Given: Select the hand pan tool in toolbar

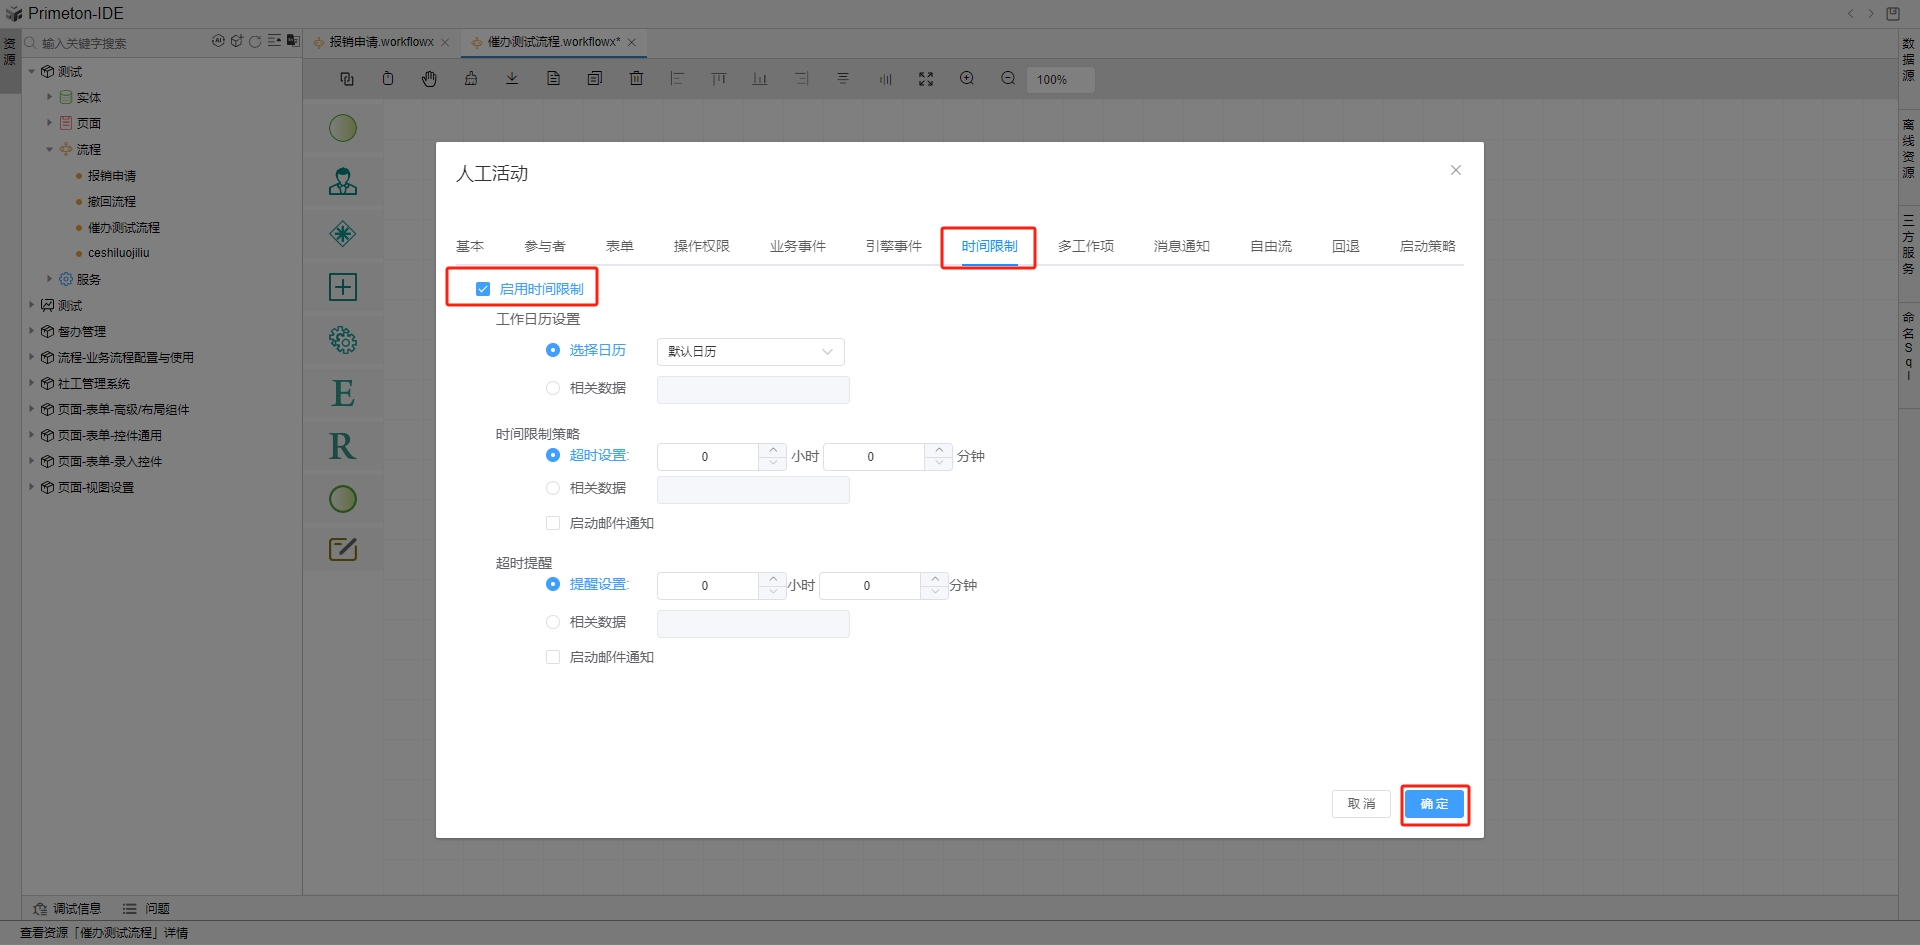Looking at the screenshot, I should tap(429, 79).
